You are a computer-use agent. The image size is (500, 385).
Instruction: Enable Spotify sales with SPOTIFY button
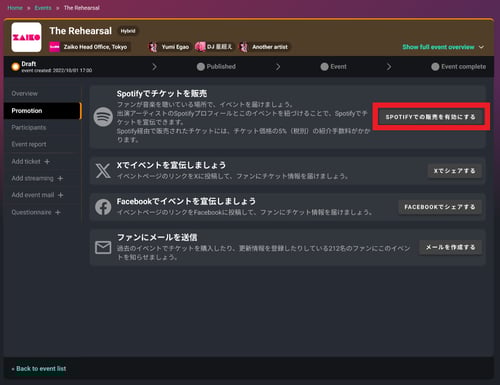(x=431, y=117)
